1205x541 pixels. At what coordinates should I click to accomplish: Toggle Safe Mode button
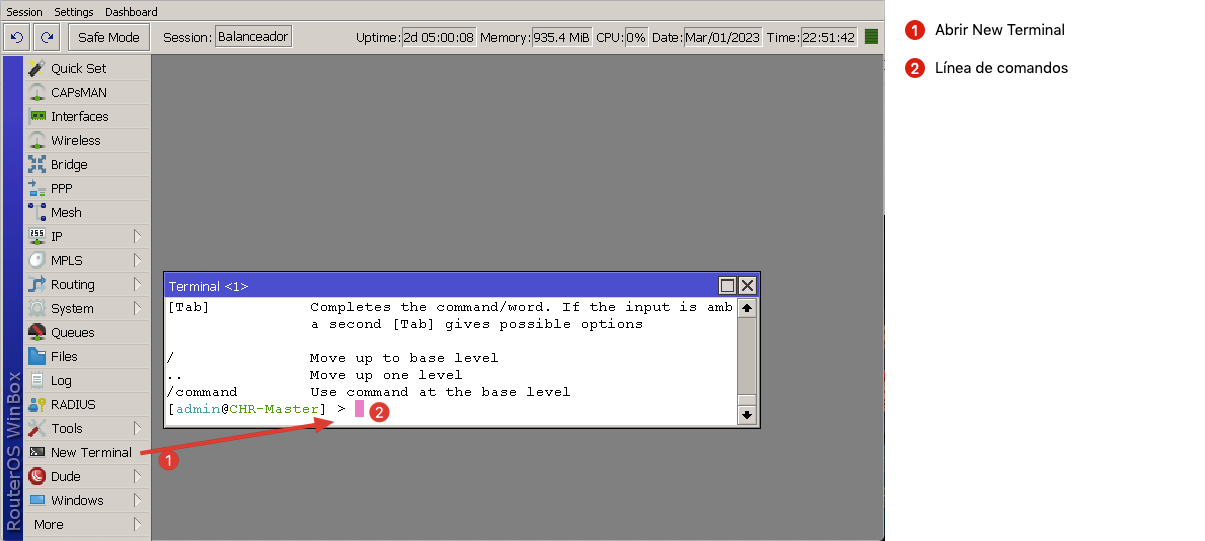109,37
